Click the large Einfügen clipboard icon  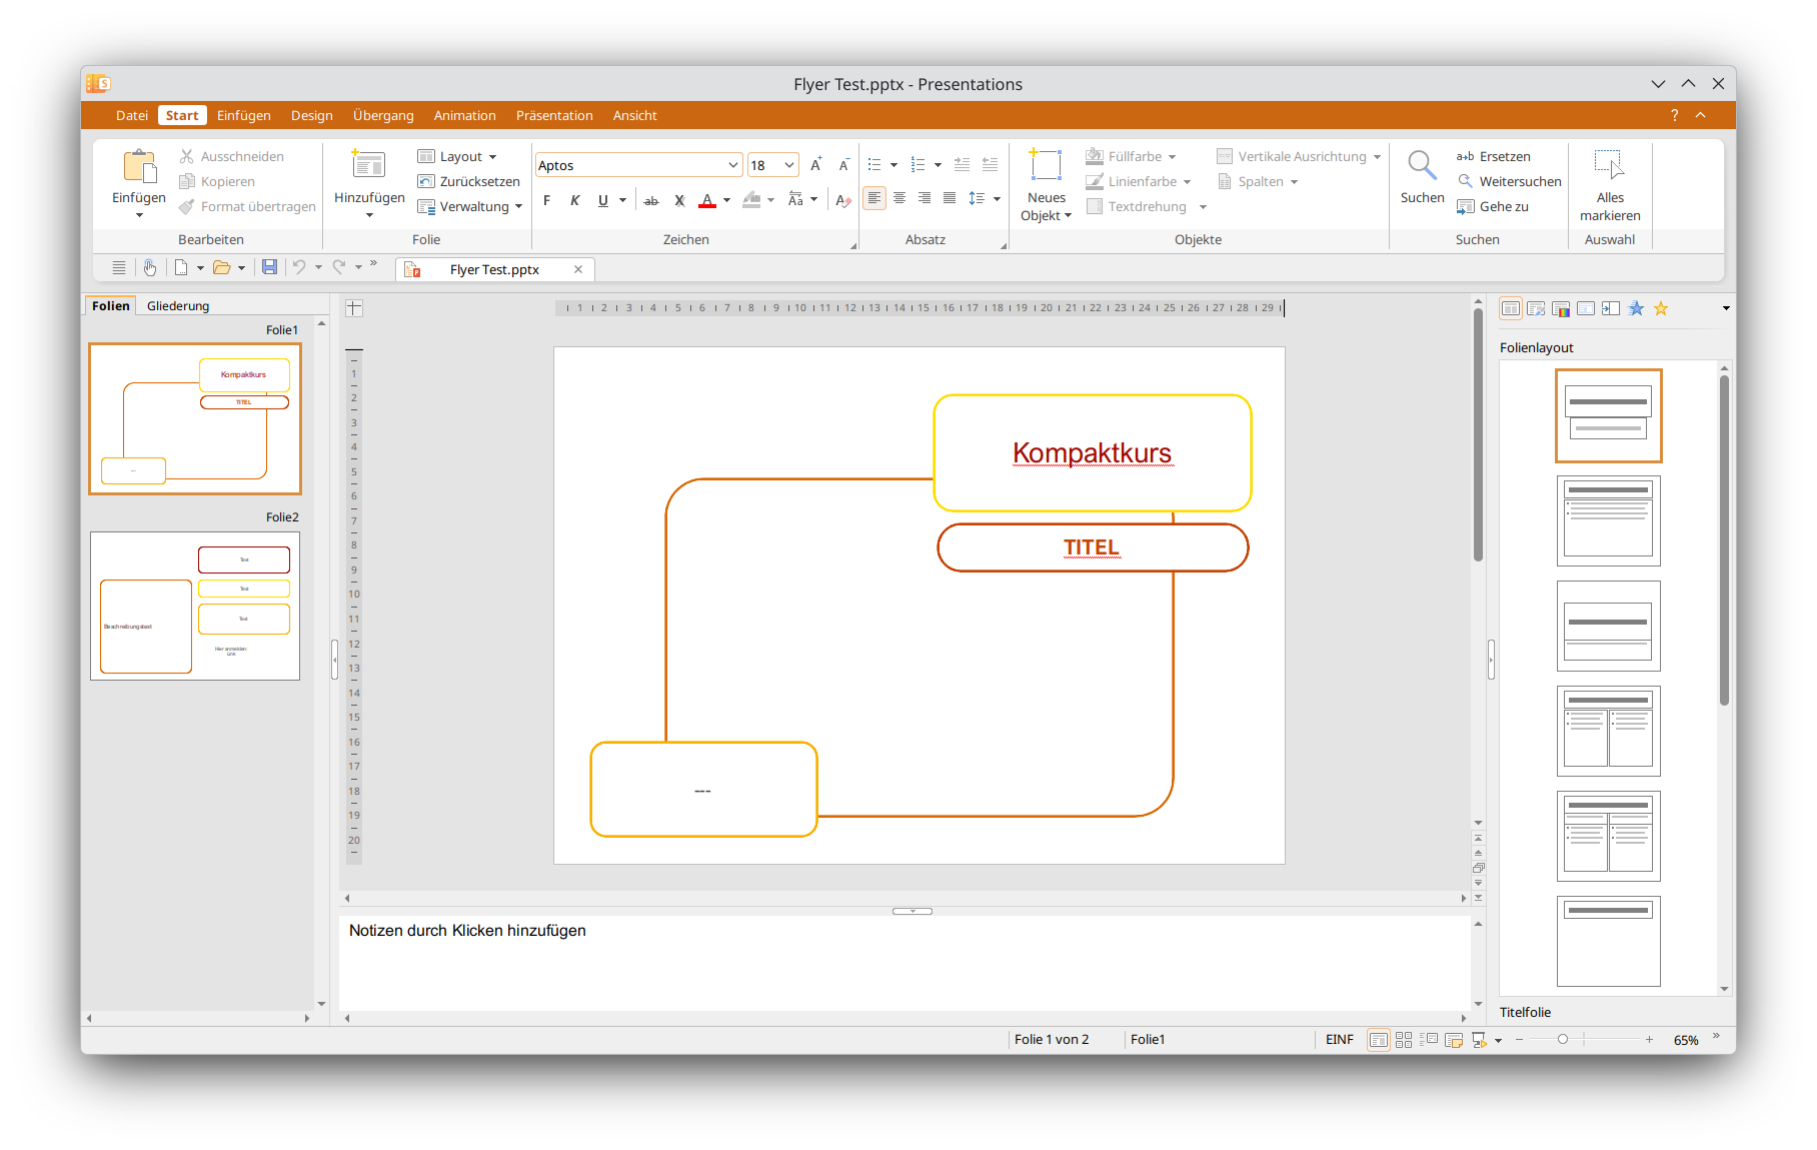click(x=139, y=167)
